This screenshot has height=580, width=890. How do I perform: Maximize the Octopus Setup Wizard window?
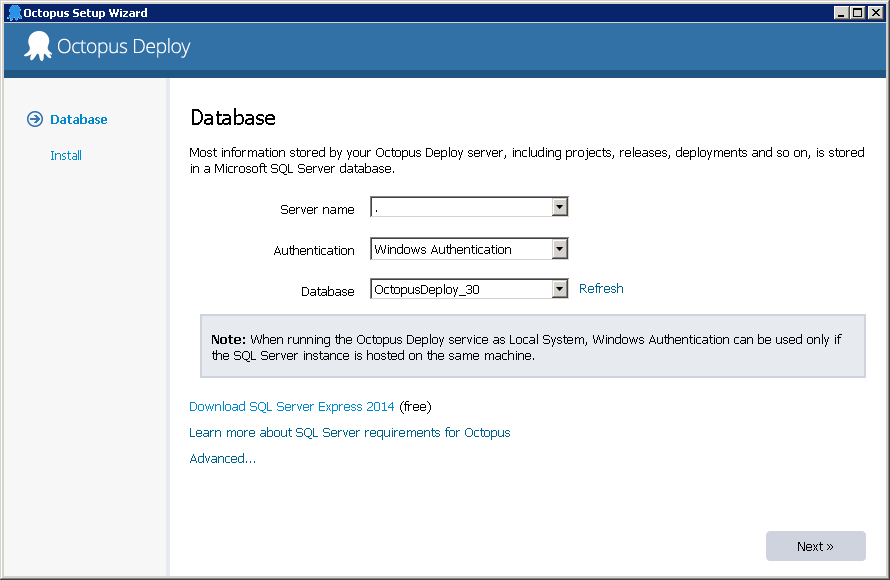pos(856,13)
